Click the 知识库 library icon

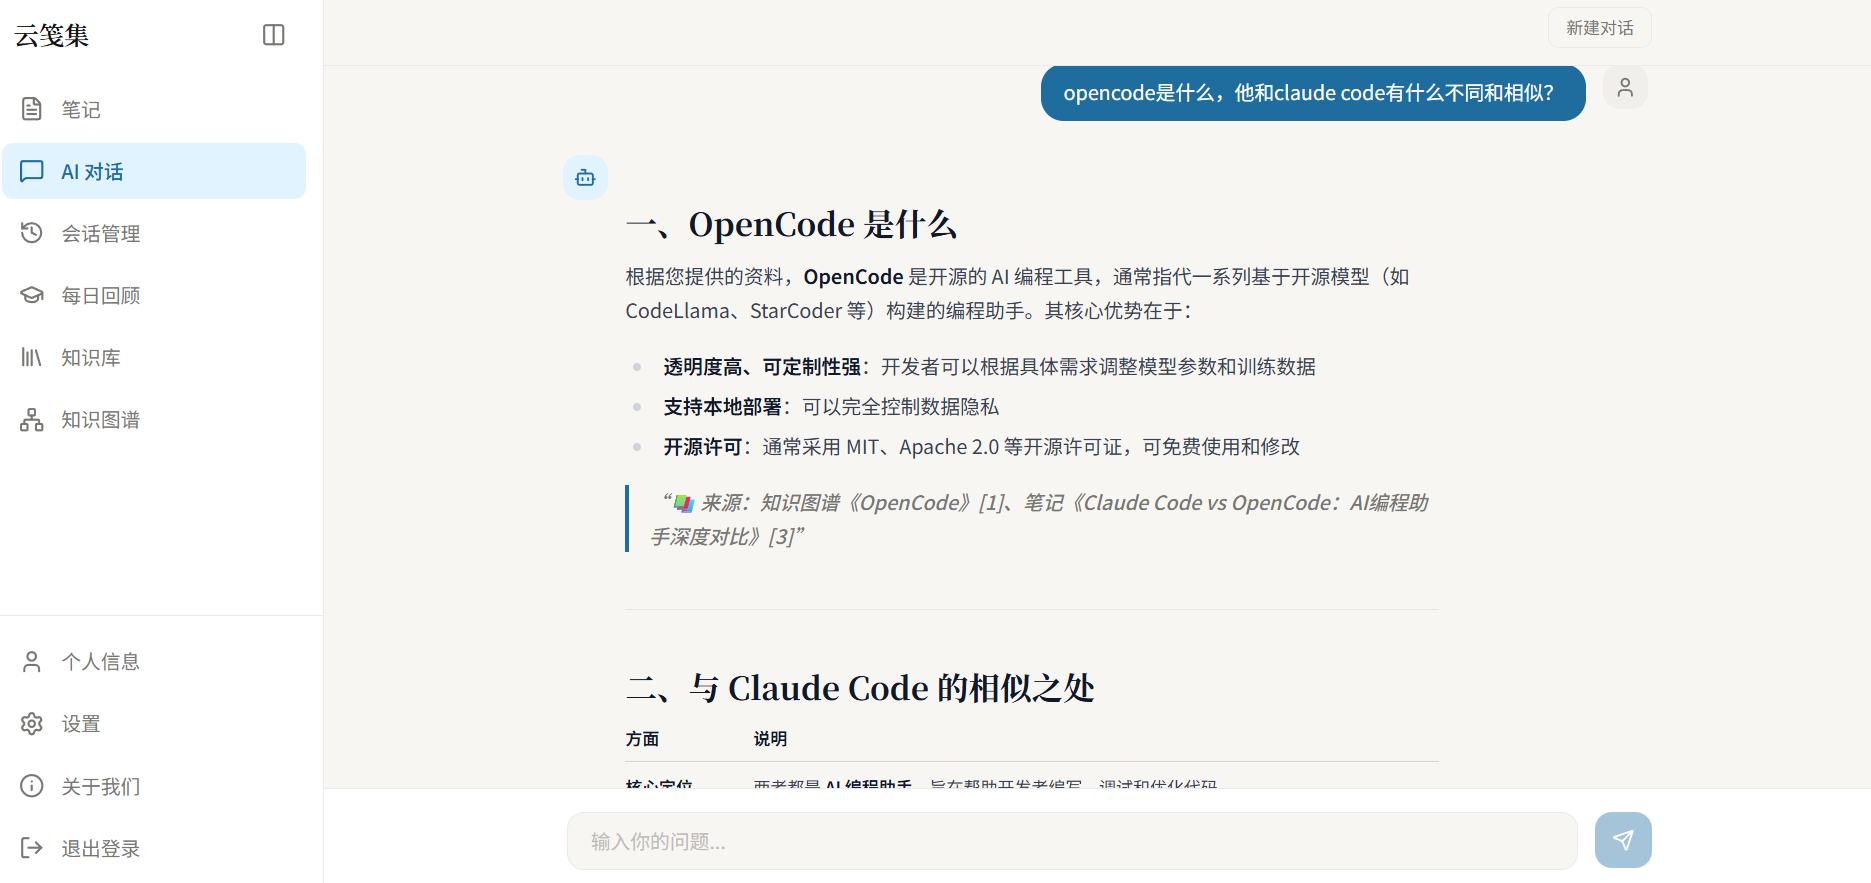coord(32,357)
